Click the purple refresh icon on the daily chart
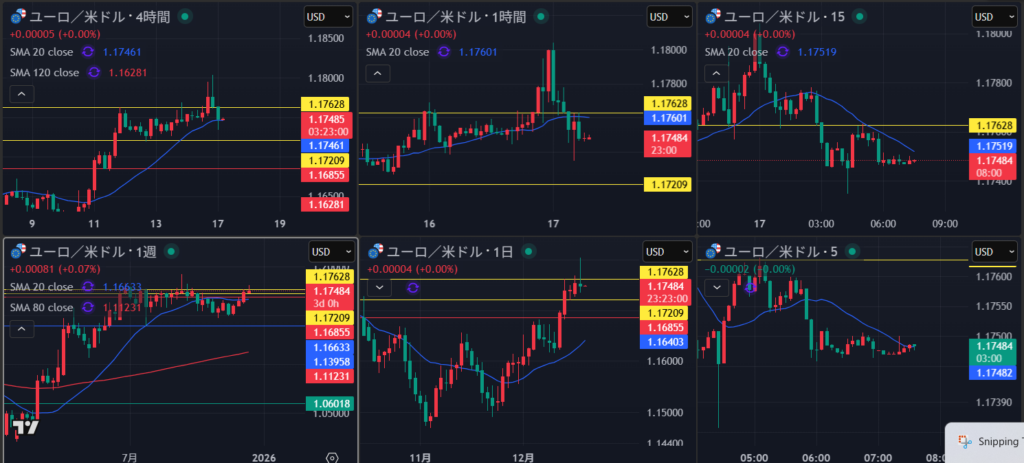The image size is (1024, 463). coord(412,287)
